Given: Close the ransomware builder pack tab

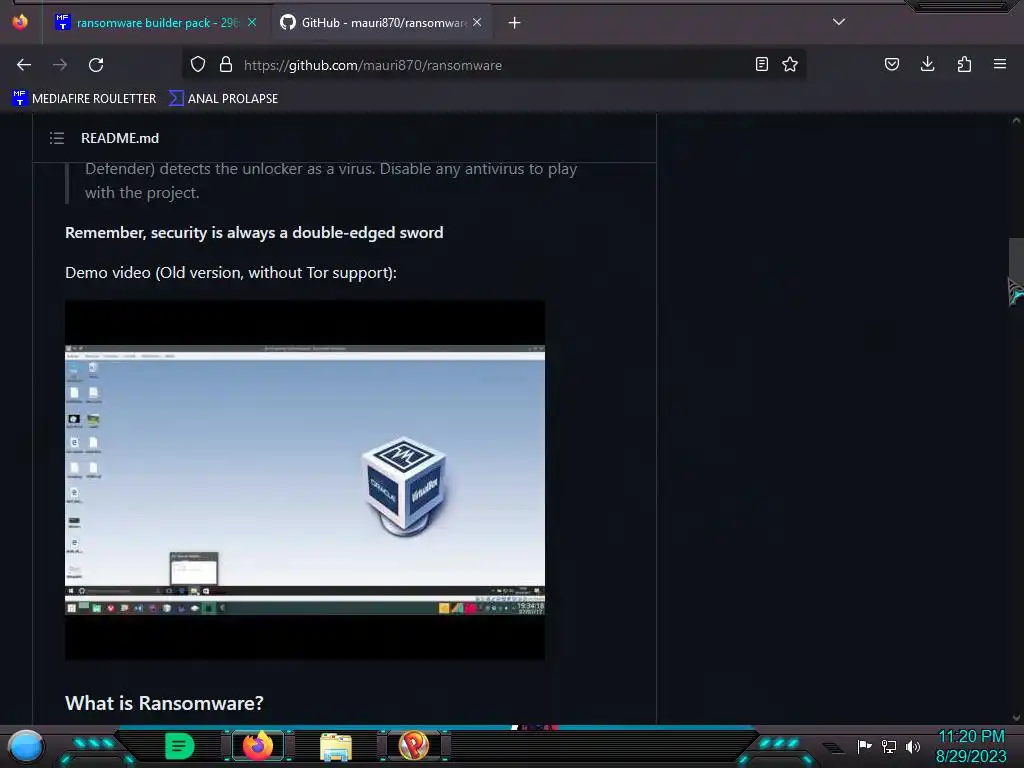Looking at the screenshot, I should [x=252, y=22].
